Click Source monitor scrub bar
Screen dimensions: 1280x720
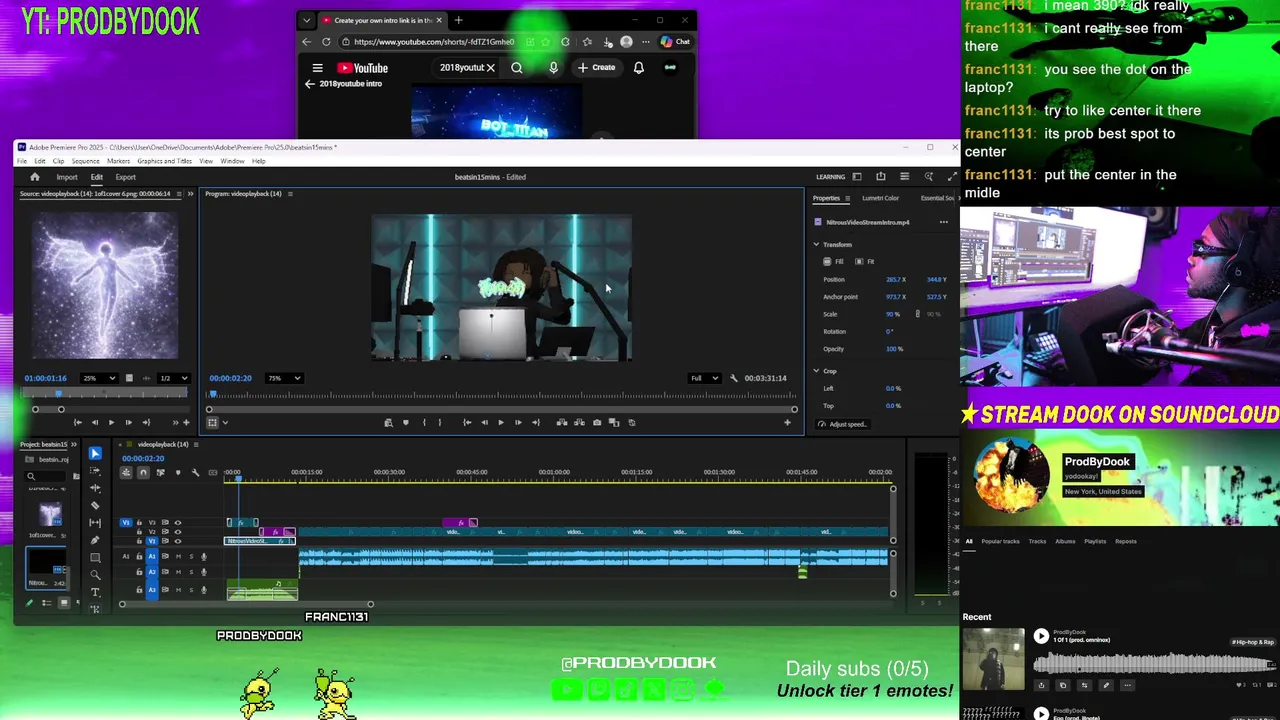point(105,394)
